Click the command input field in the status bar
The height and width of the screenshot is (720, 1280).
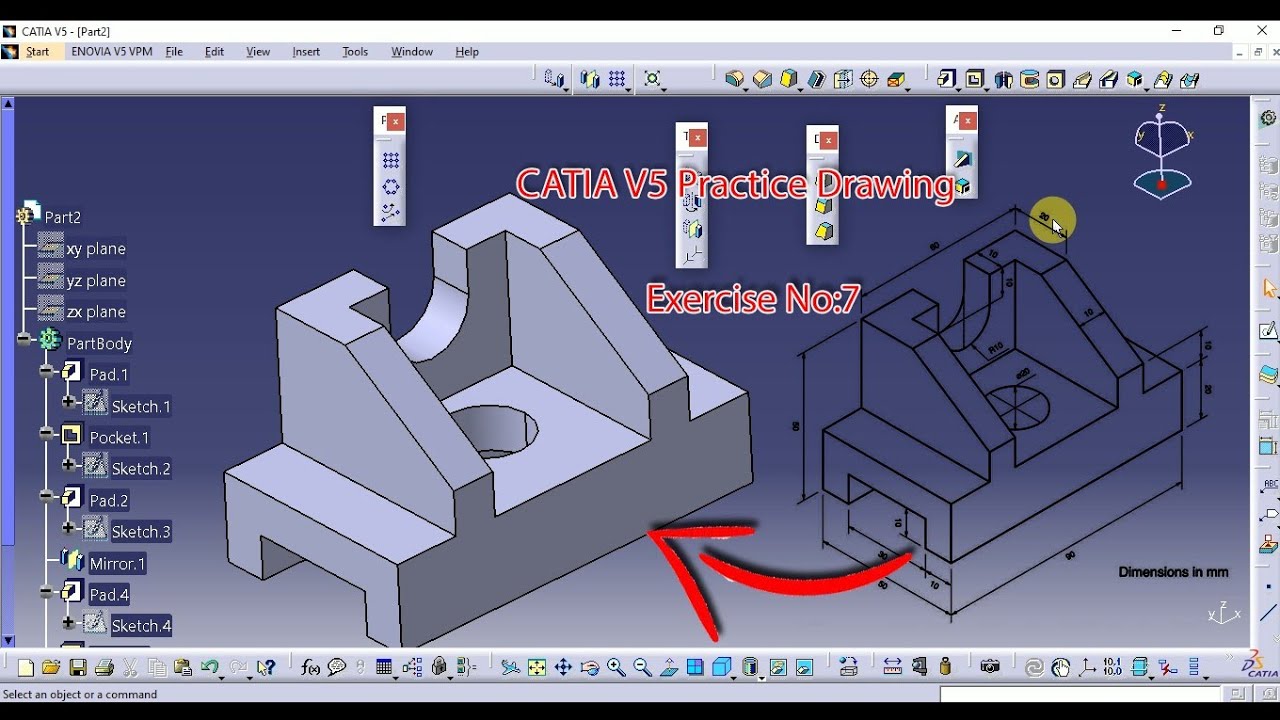[x=1082, y=693]
